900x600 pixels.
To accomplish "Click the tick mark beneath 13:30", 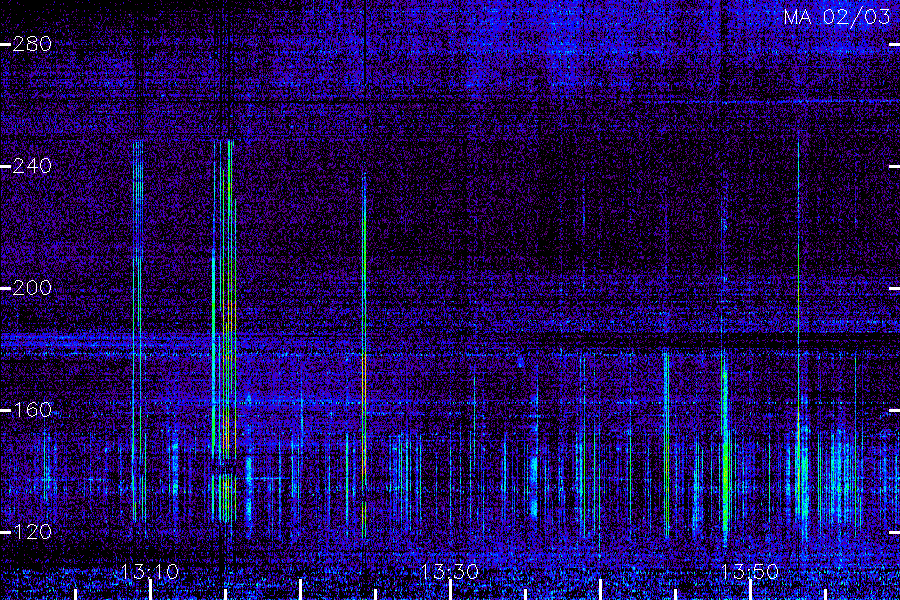I will click(x=450, y=590).
